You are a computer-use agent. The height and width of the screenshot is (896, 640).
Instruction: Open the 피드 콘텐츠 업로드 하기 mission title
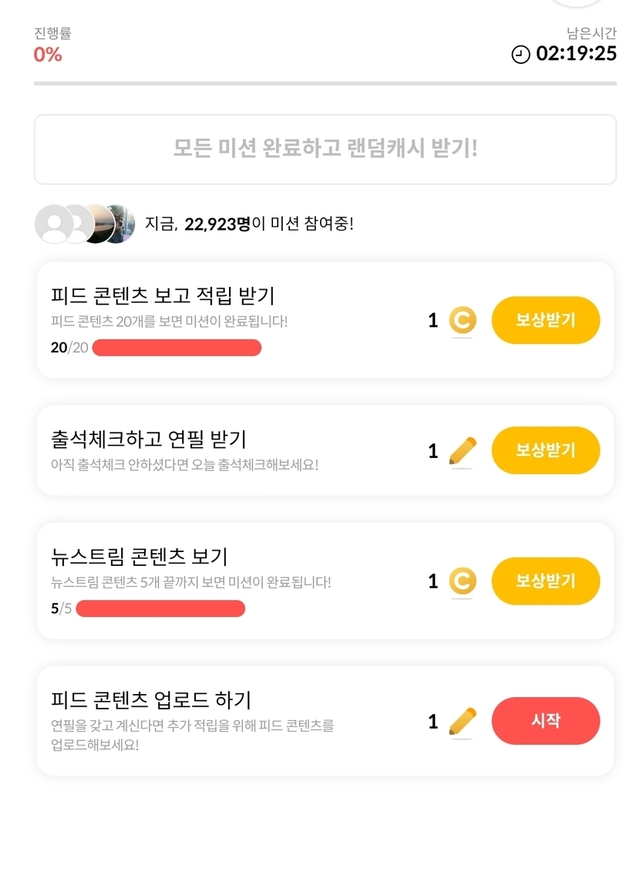[x=151, y=699]
